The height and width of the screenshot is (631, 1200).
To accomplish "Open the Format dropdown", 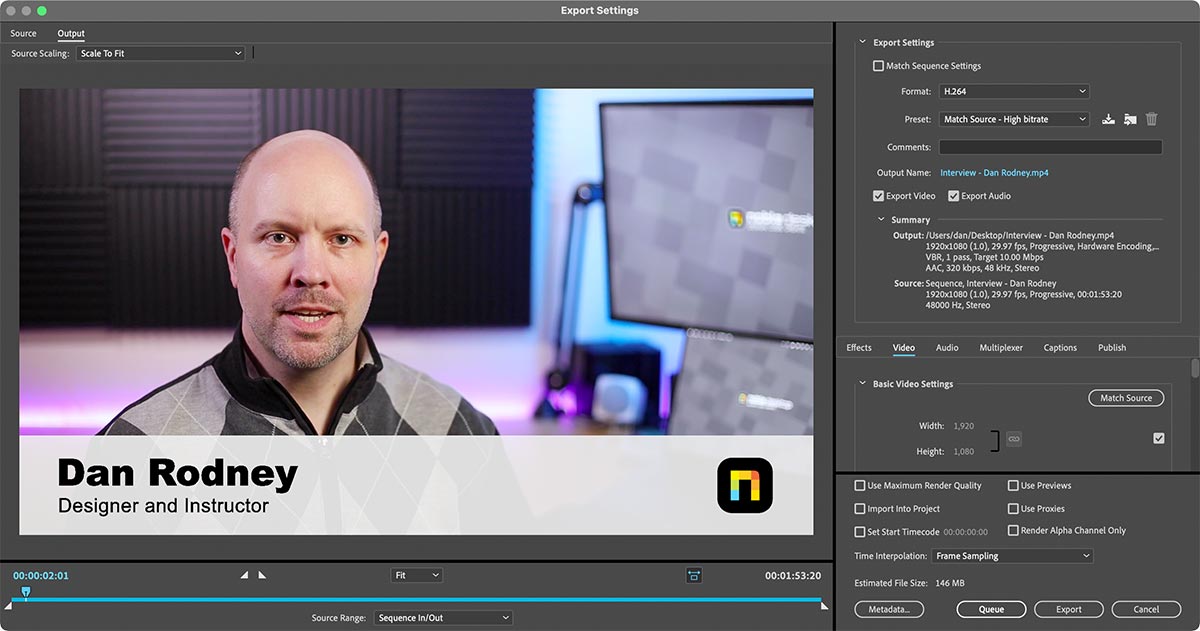I will click(x=1013, y=90).
